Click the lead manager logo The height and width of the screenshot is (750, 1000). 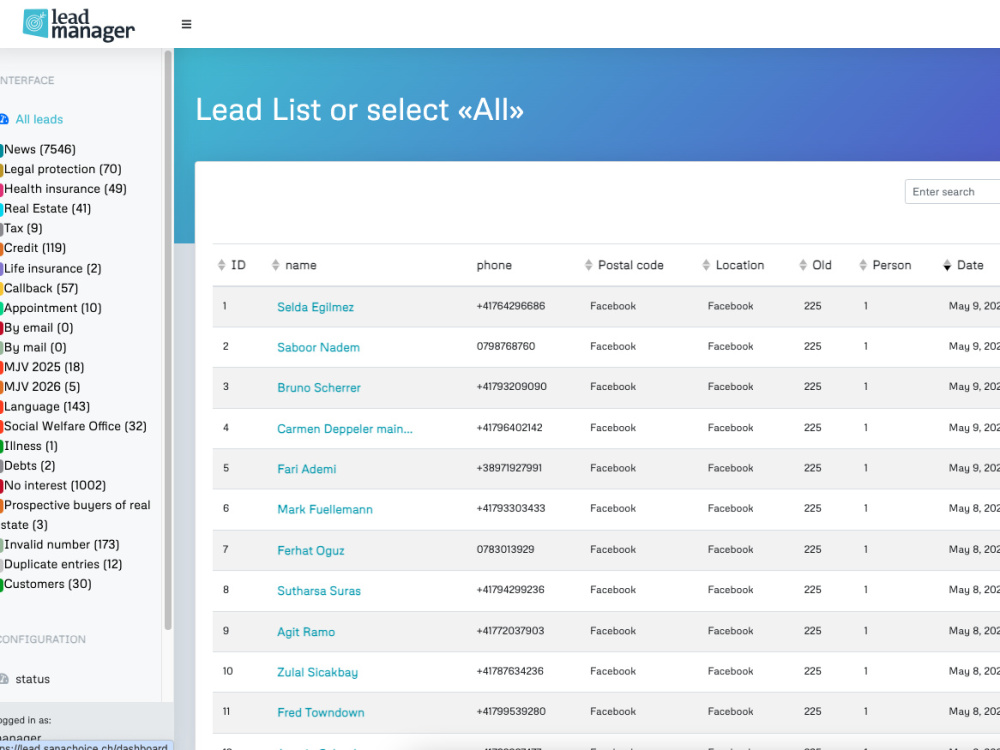coord(78,24)
